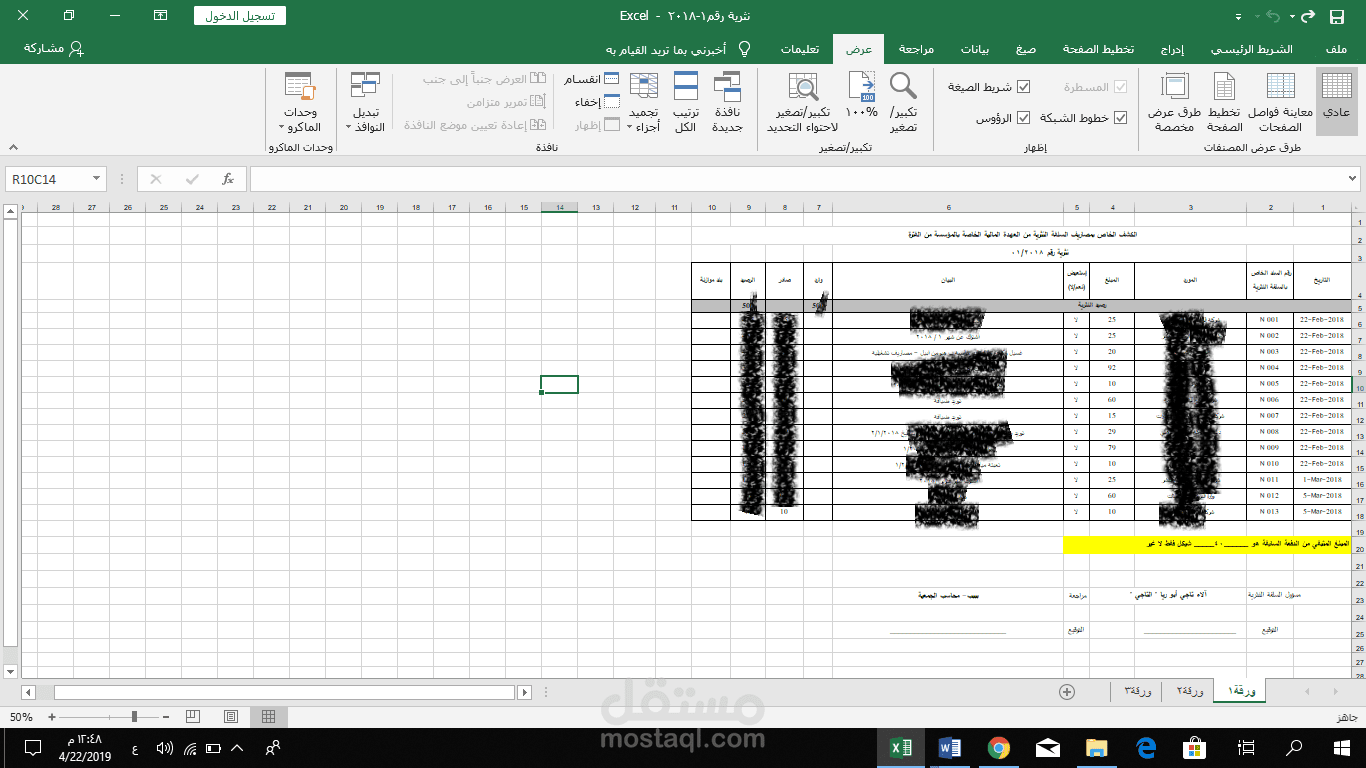
Task: Toggle the المسطرة ruler checkbox
Action: [x=1120, y=88]
